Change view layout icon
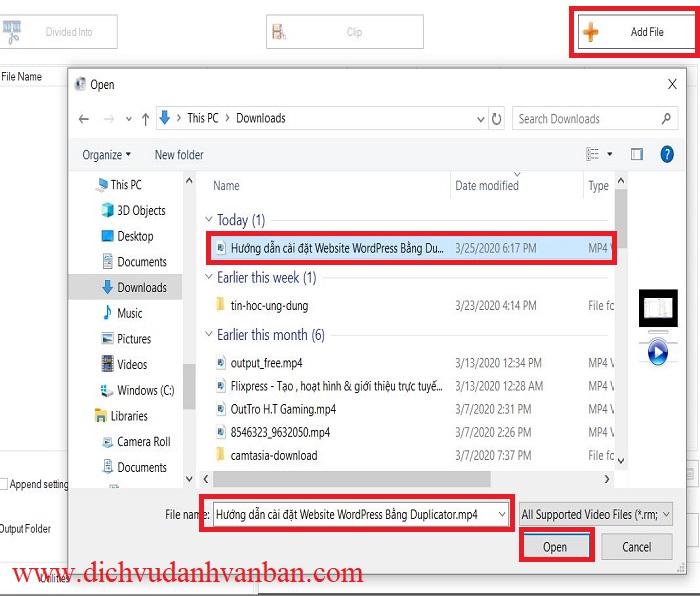 coord(592,154)
